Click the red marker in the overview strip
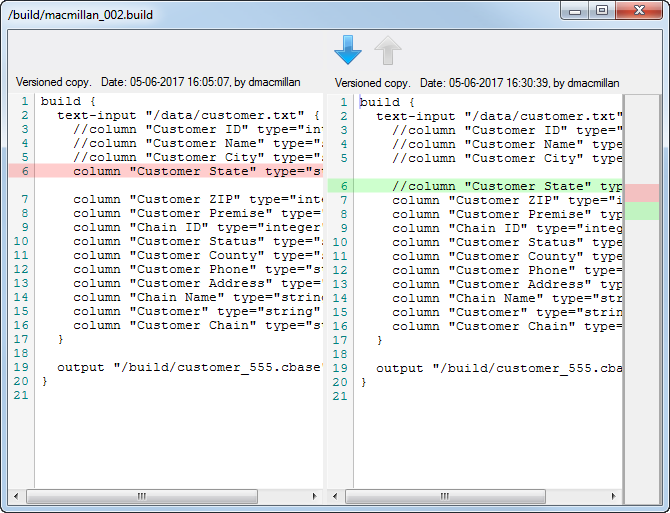670x513 pixels. (641, 192)
